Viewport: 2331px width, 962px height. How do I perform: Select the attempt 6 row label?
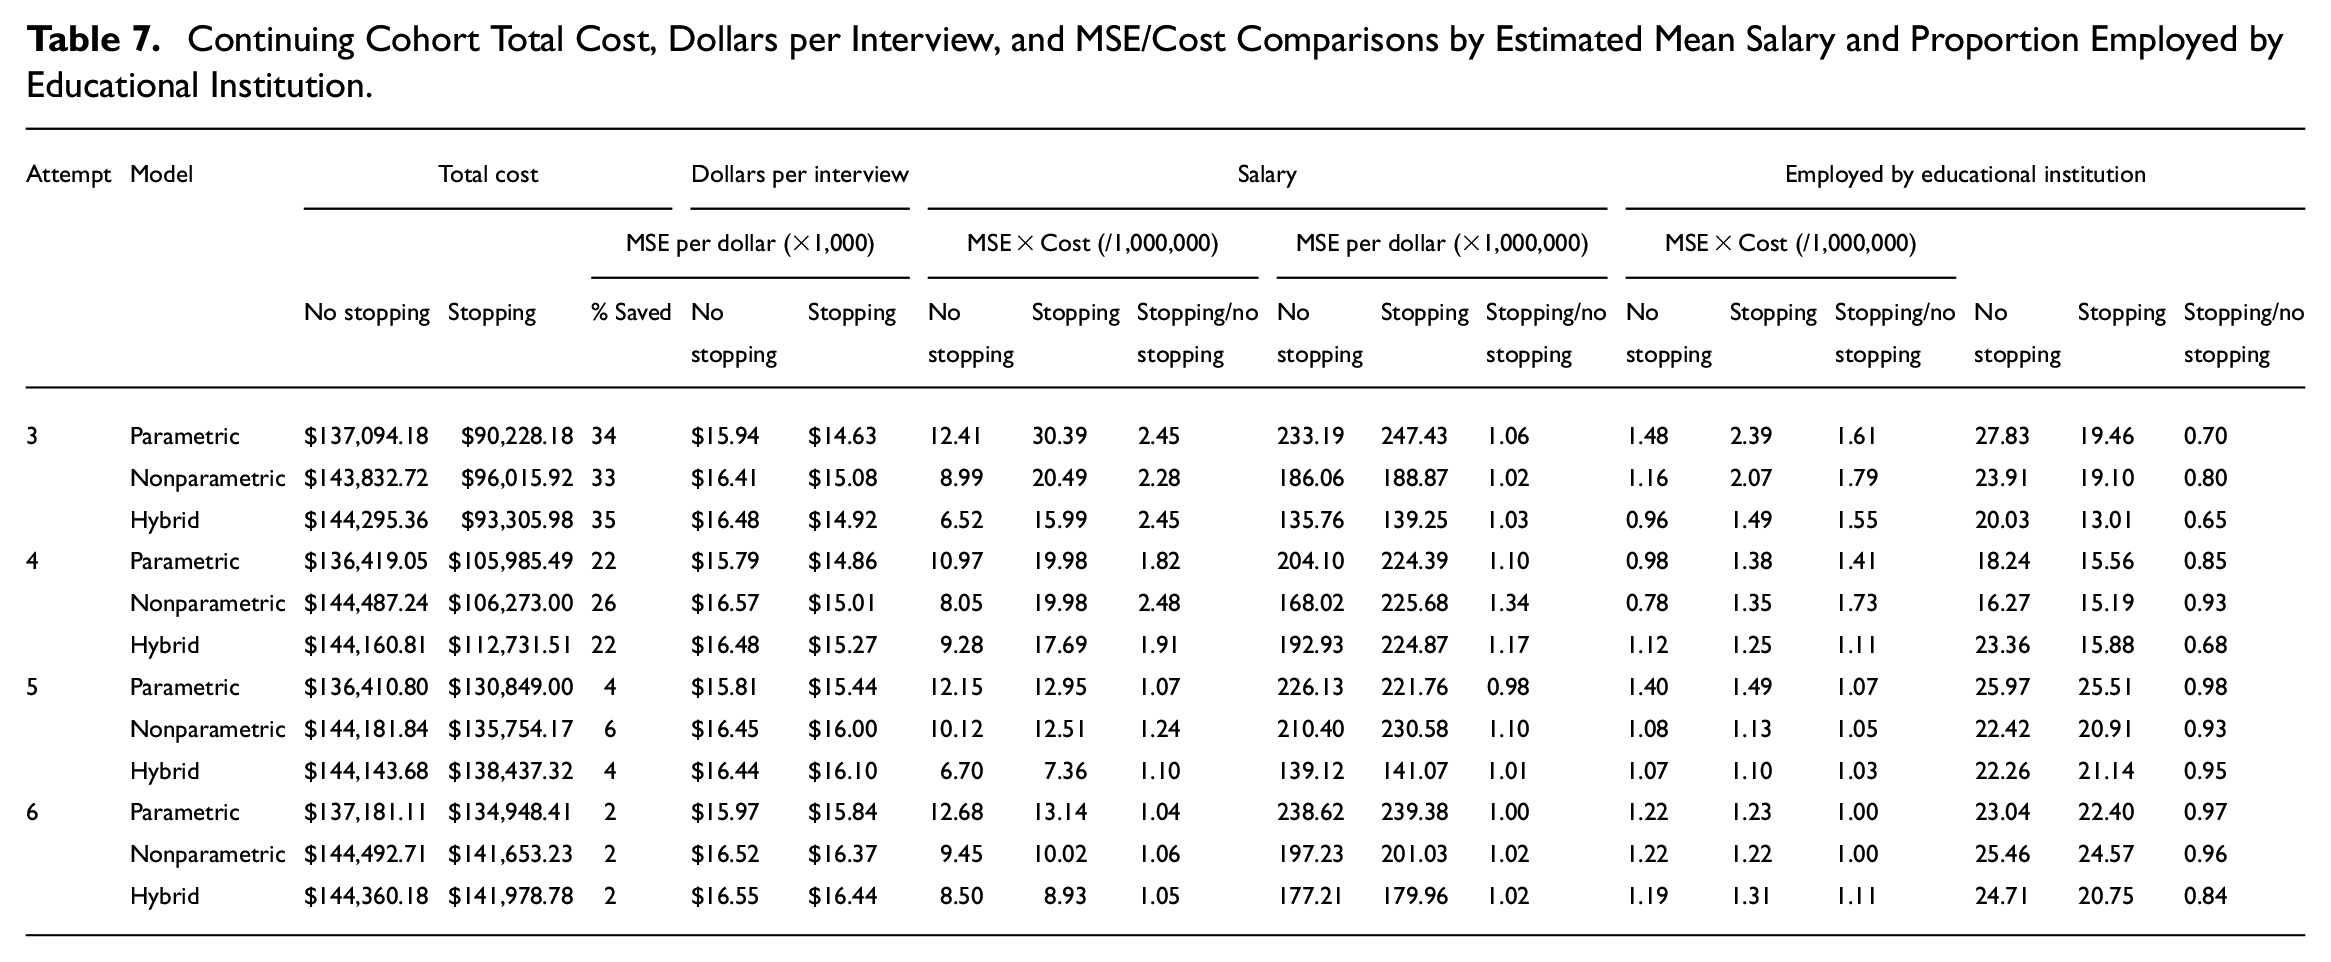pos(32,812)
